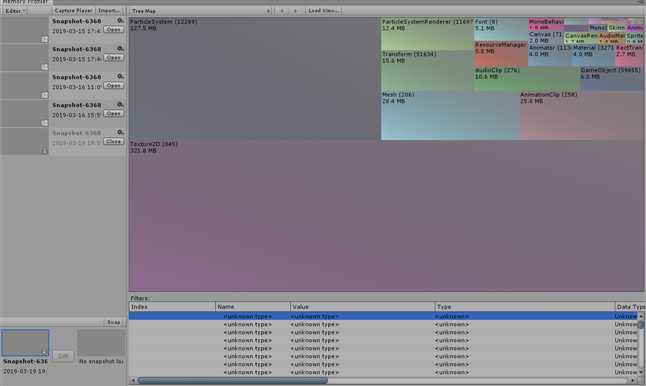Sort table by Index column header
646x386 pixels.
pos(172,307)
